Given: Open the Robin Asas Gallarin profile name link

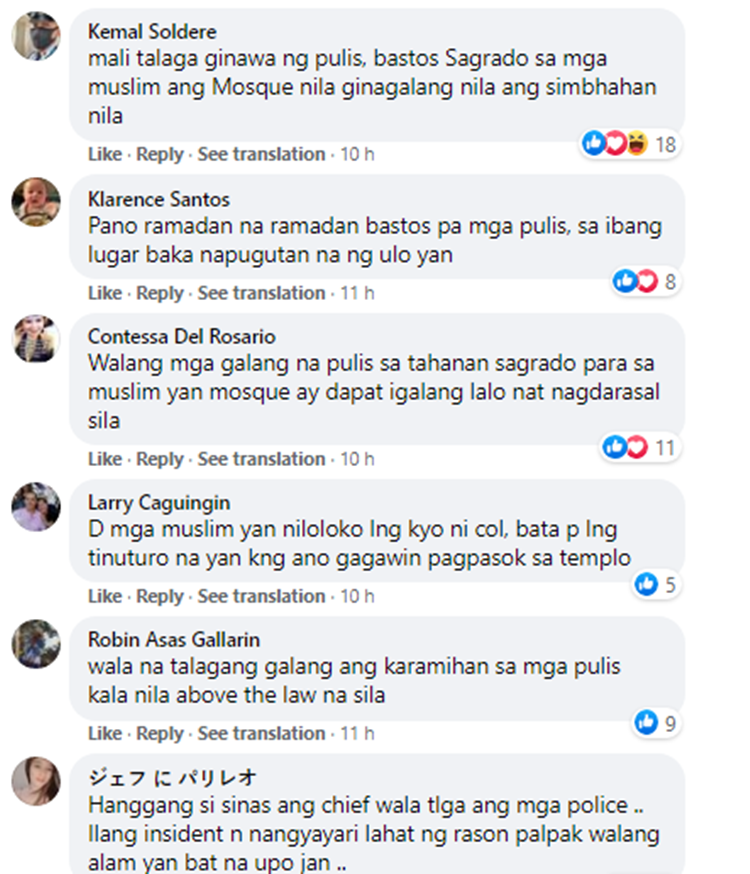Looking at the screenshot, I should [x=174, y=639].
